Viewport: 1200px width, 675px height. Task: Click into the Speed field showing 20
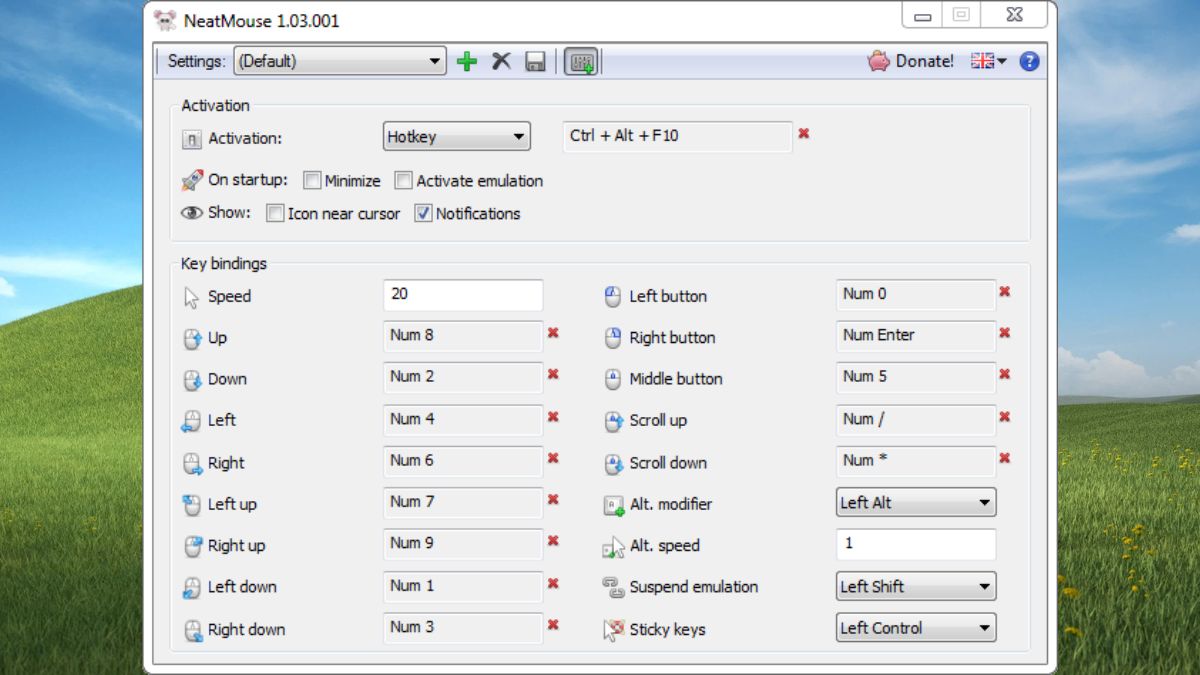click(463, 295)
